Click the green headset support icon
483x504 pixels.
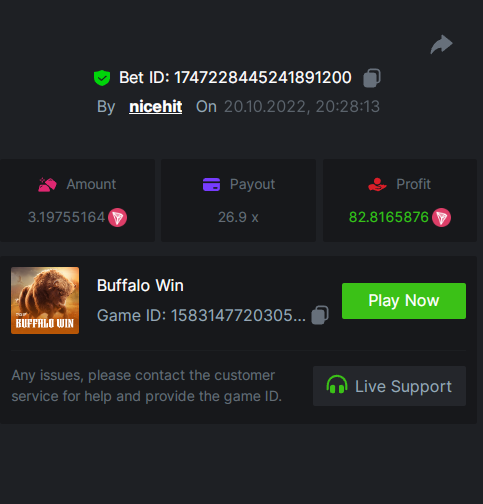(337, 385)
